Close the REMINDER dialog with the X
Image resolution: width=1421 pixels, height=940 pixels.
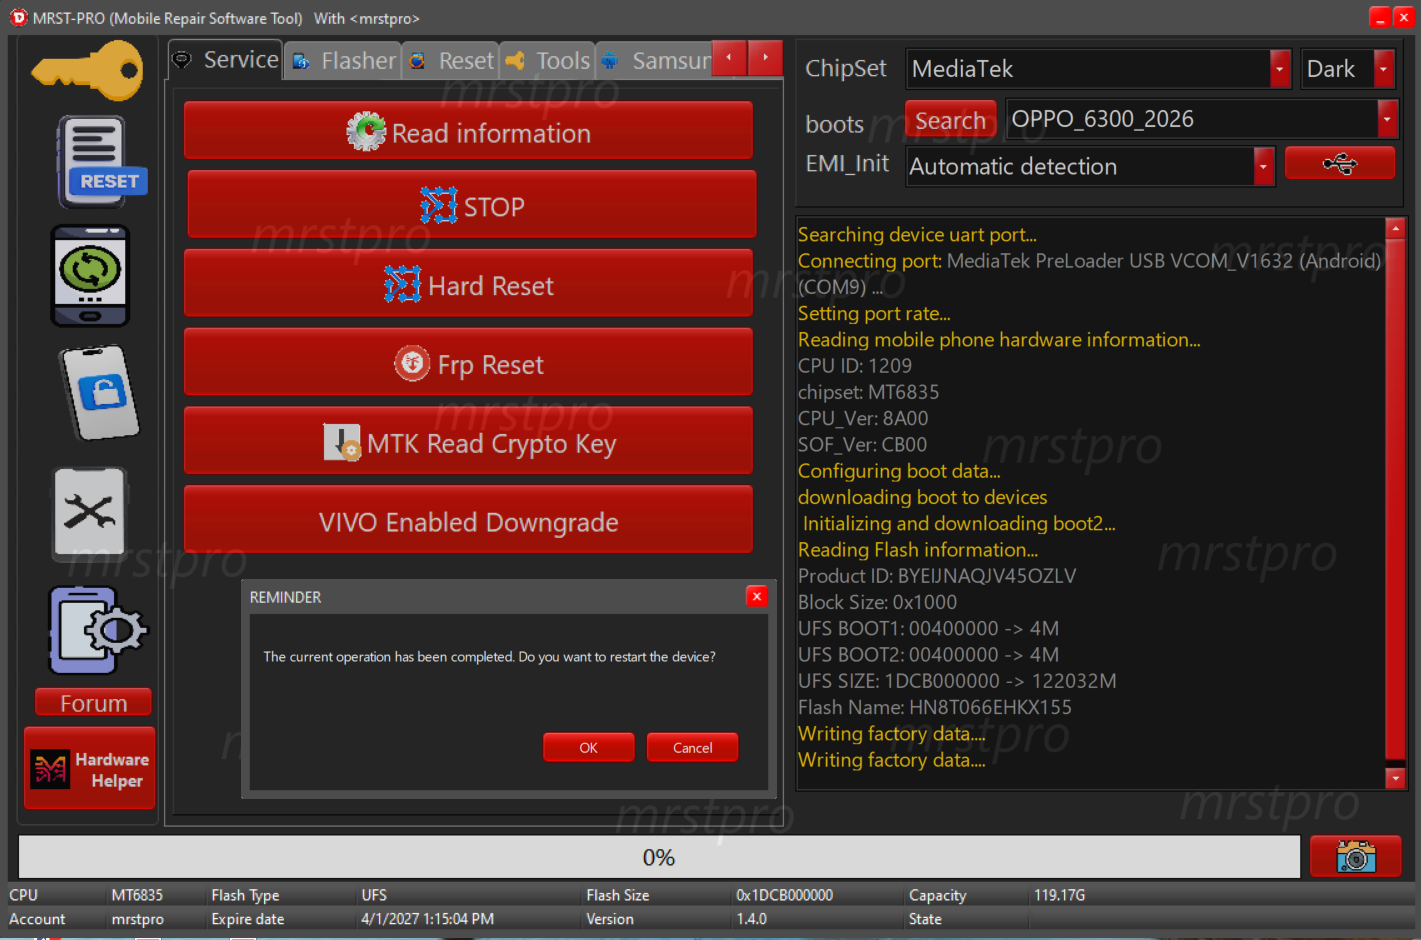click(x=757, y=597)
